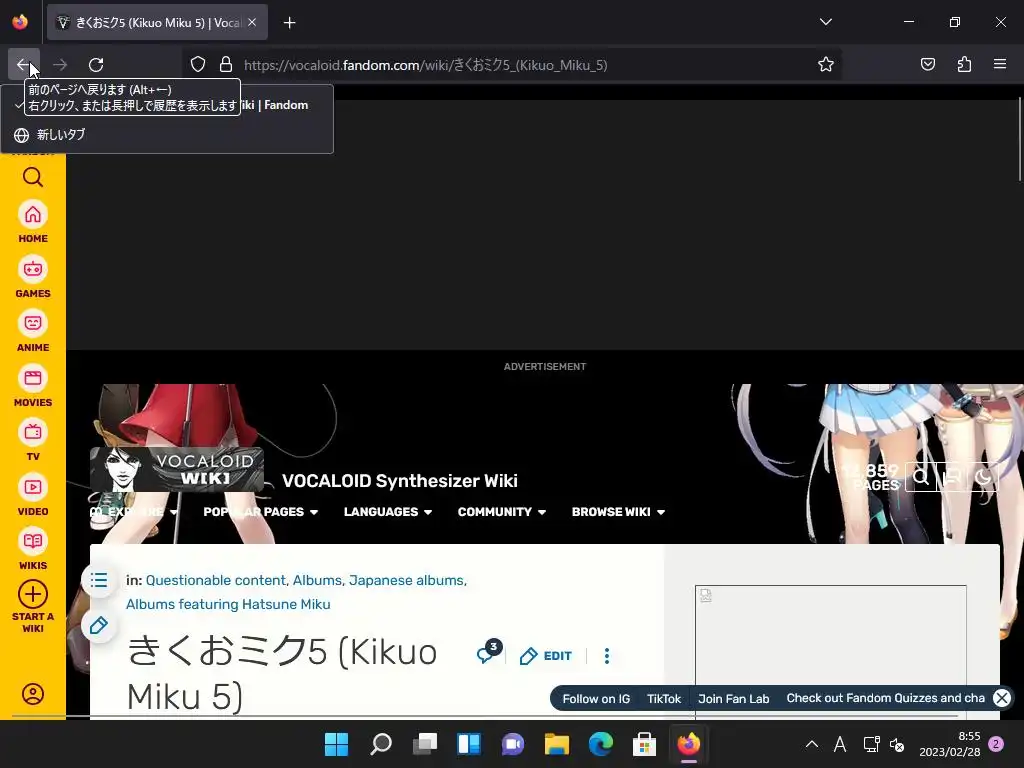Image resolution: width=1024 pixels, height=768 pixels.
Task: Open the TV sidebar section
Action: (33, 441)
